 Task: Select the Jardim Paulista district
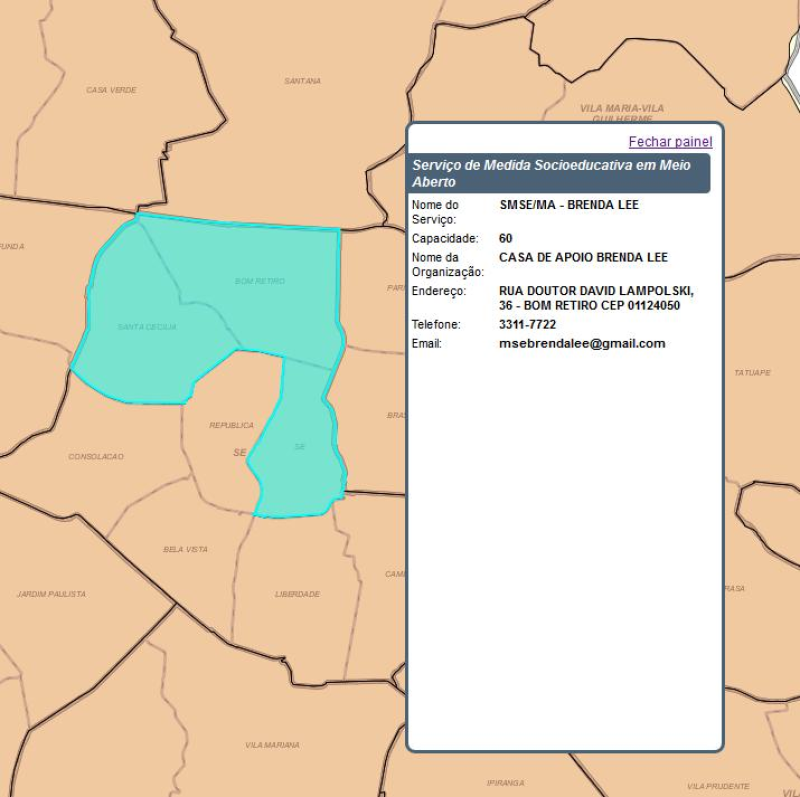point(51,594)
